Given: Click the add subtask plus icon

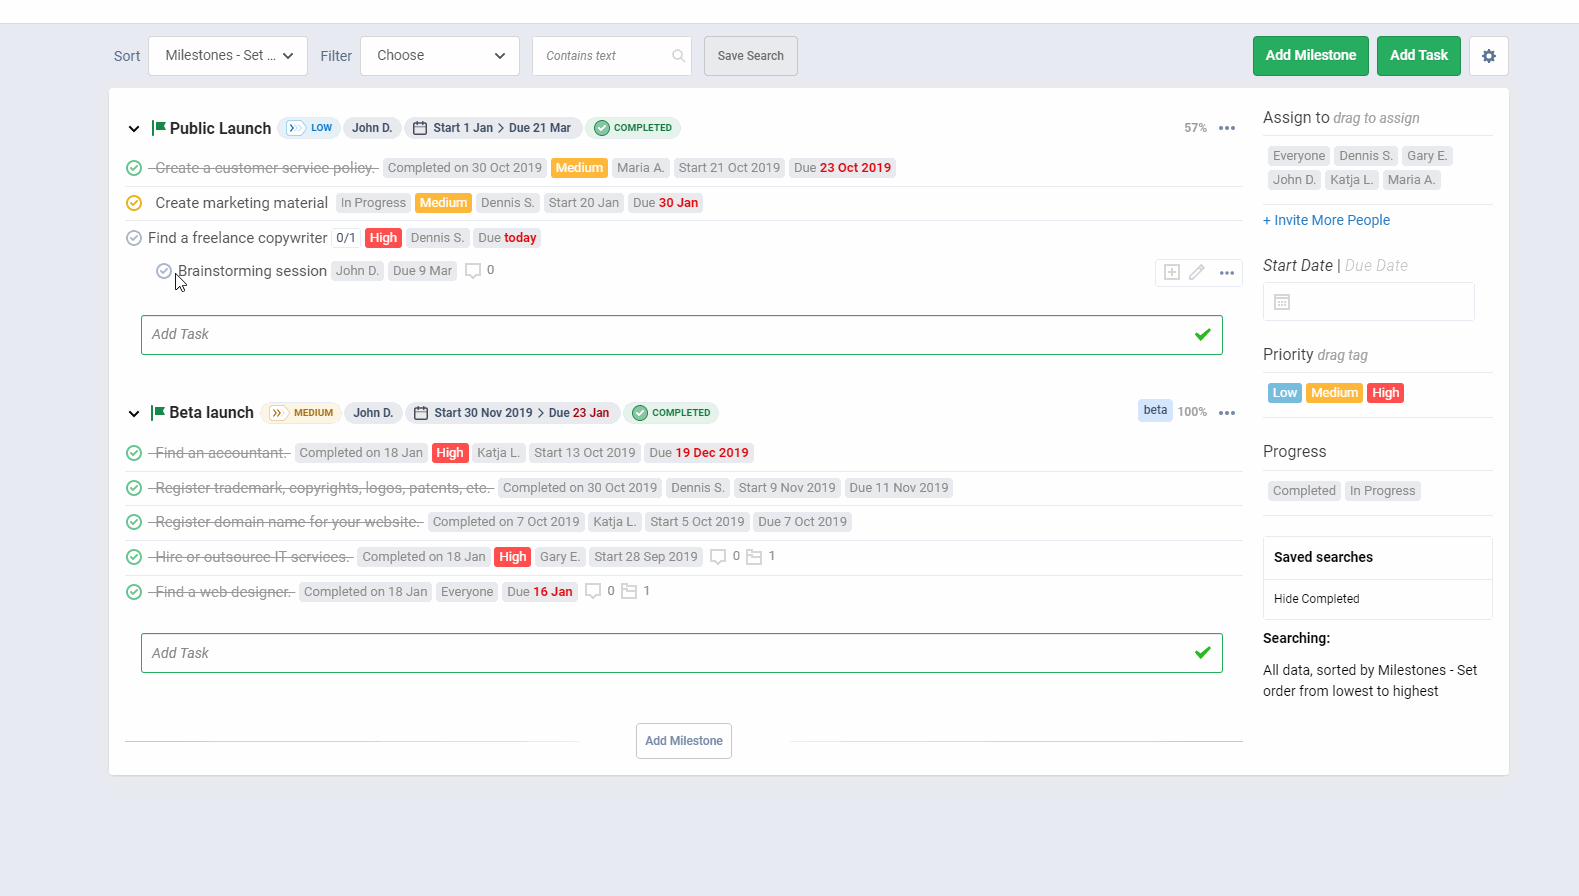Looking at the screenshot, I should click(1171, 272).
